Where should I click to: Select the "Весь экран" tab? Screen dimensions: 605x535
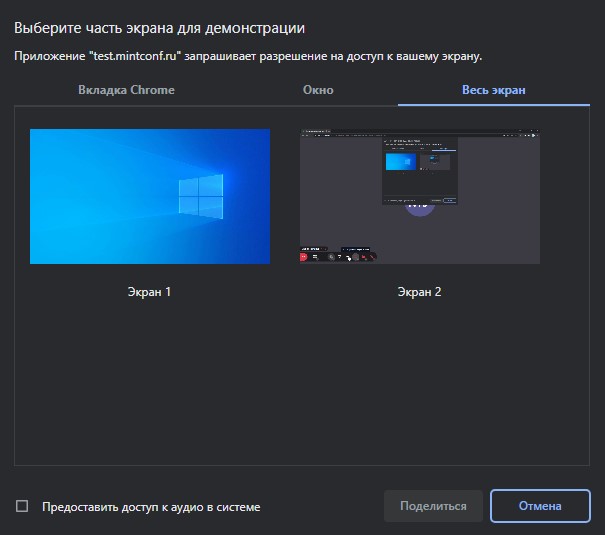493,90
